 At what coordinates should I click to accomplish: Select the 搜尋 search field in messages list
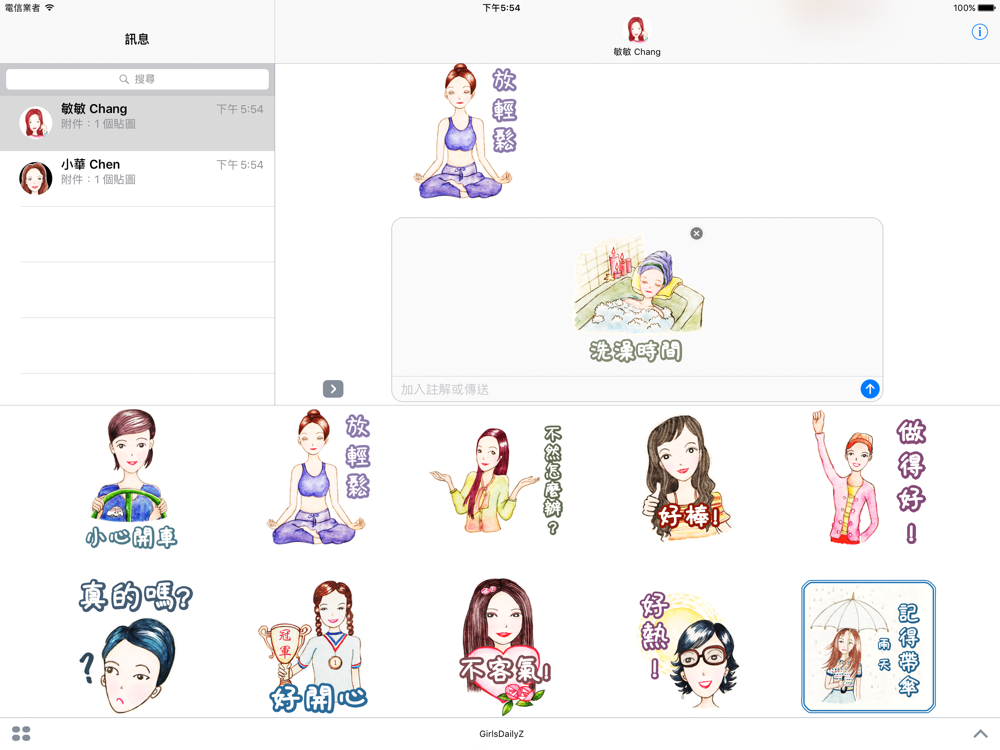[137, 79]
